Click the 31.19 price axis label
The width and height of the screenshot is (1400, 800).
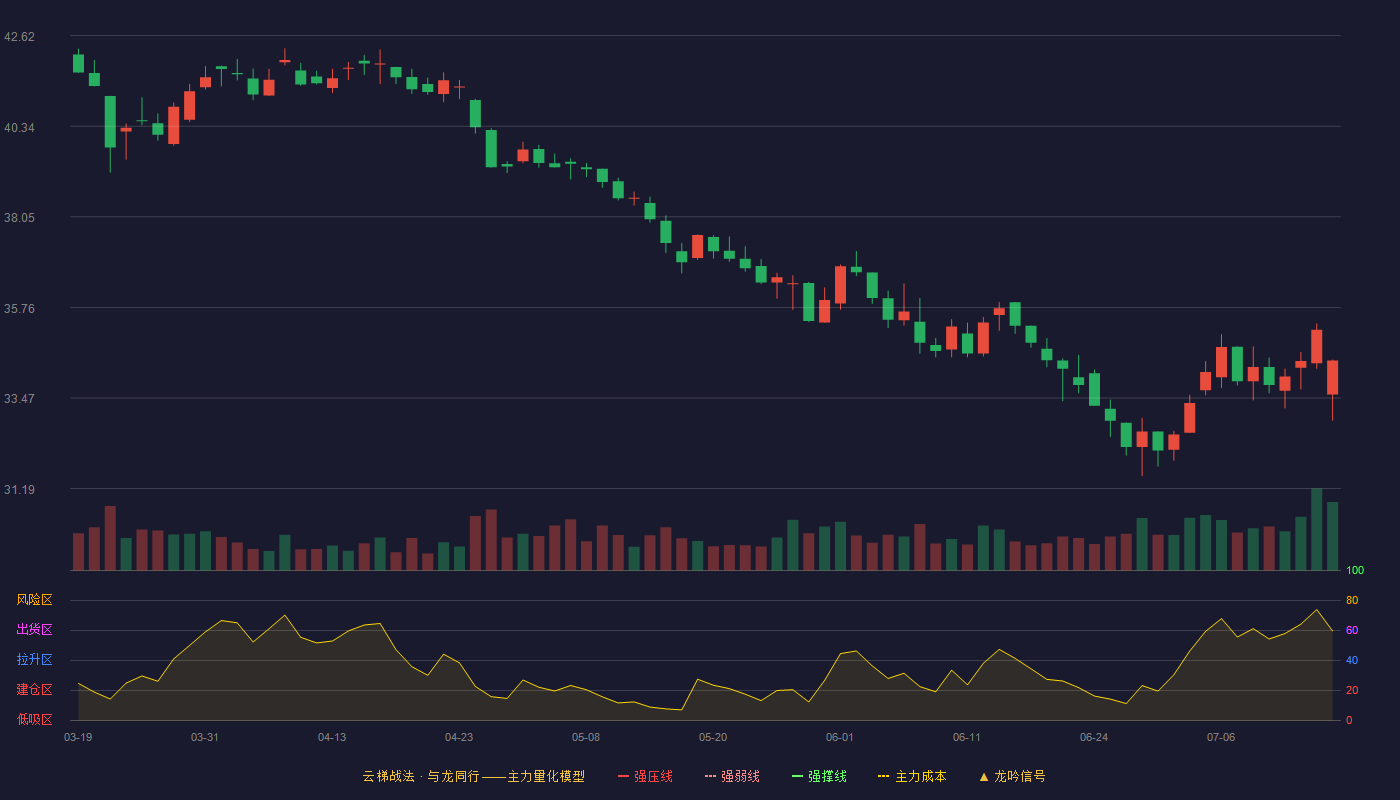tap(19, 489)
